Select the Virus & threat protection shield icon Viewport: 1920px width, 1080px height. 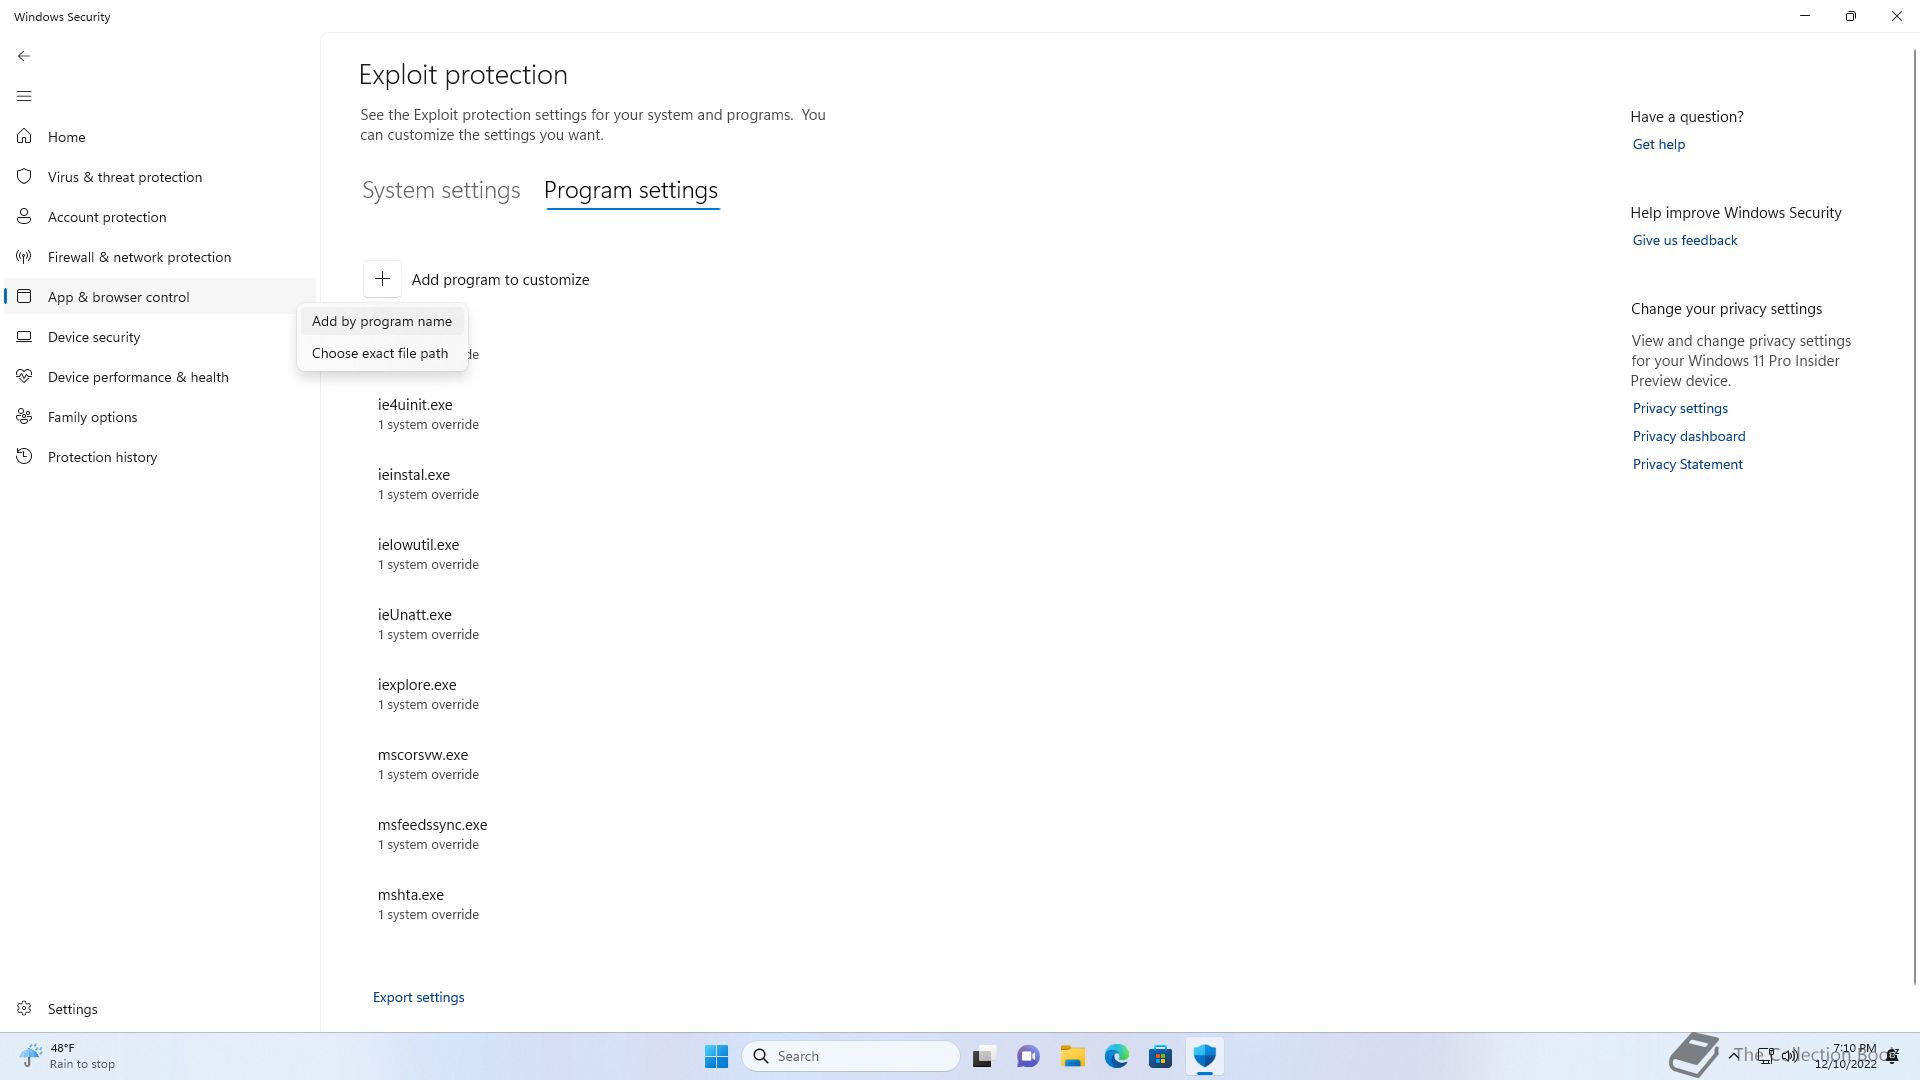coord(24,177)
